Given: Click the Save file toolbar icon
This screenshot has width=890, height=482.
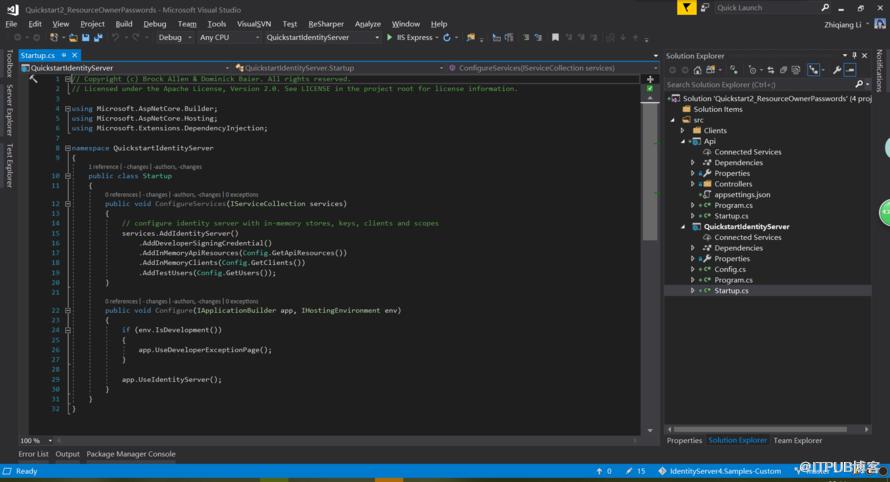Looking at the screenshot, I should point(86,37).
